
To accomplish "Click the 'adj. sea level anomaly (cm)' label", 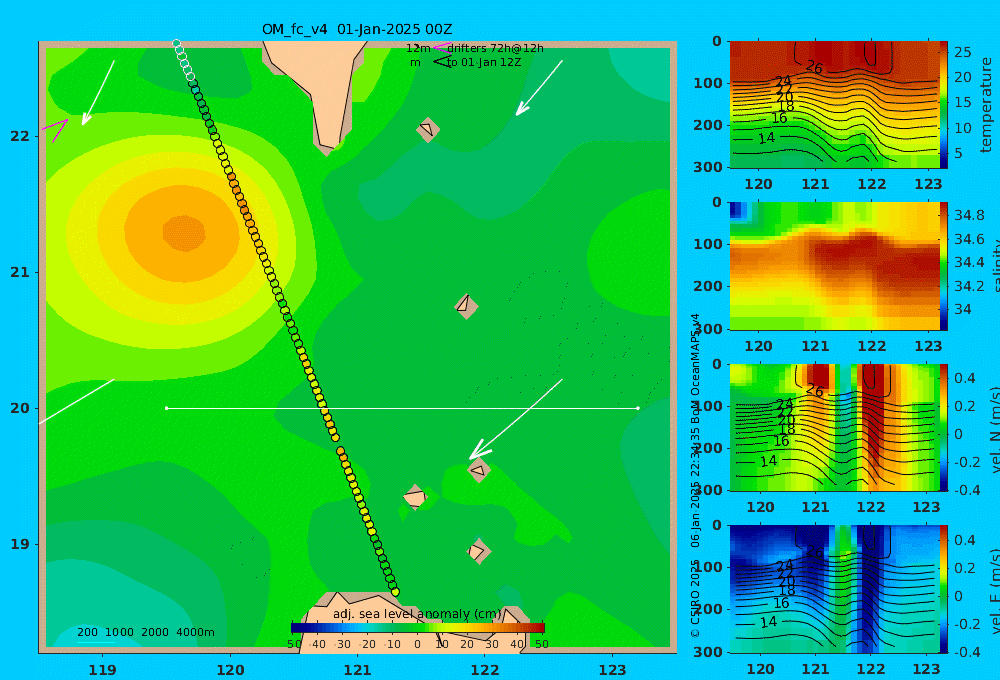I will 417,614.
